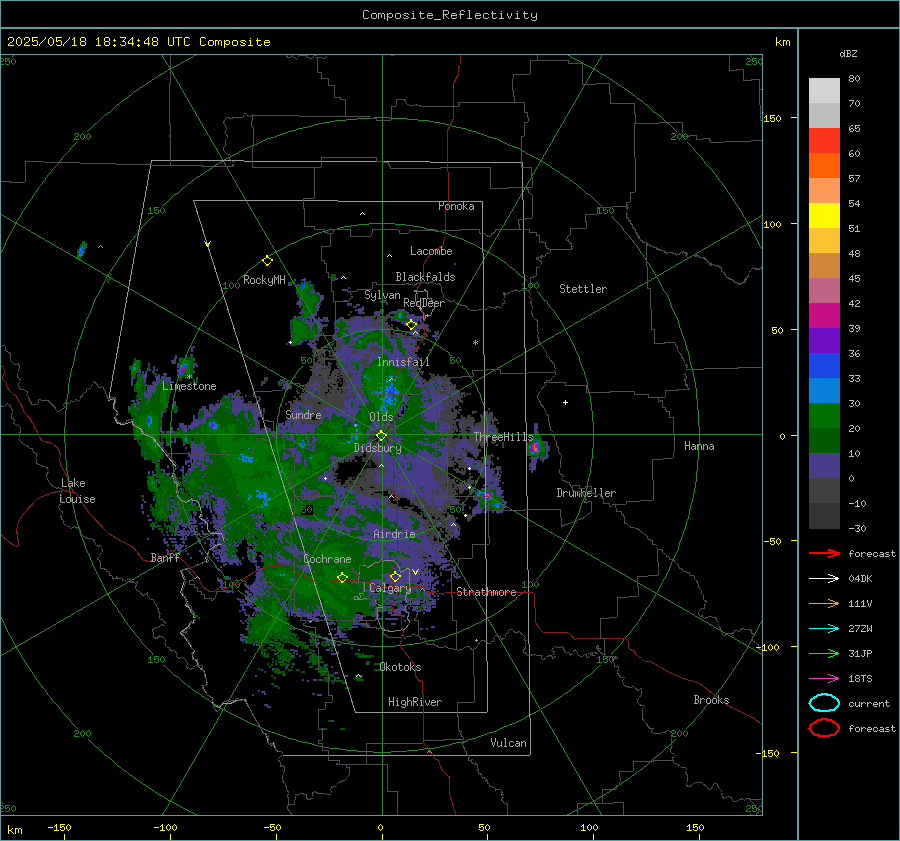900x841 pixels.
Task: Click the RockyMH label
Action: click(264, 280)
